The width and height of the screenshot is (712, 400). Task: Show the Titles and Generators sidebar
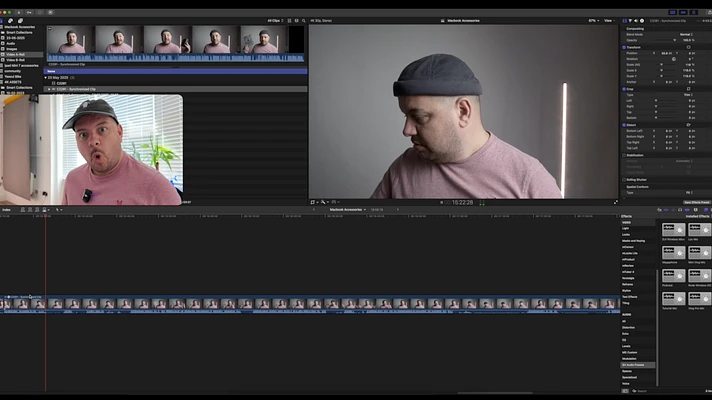coord(20,21)
